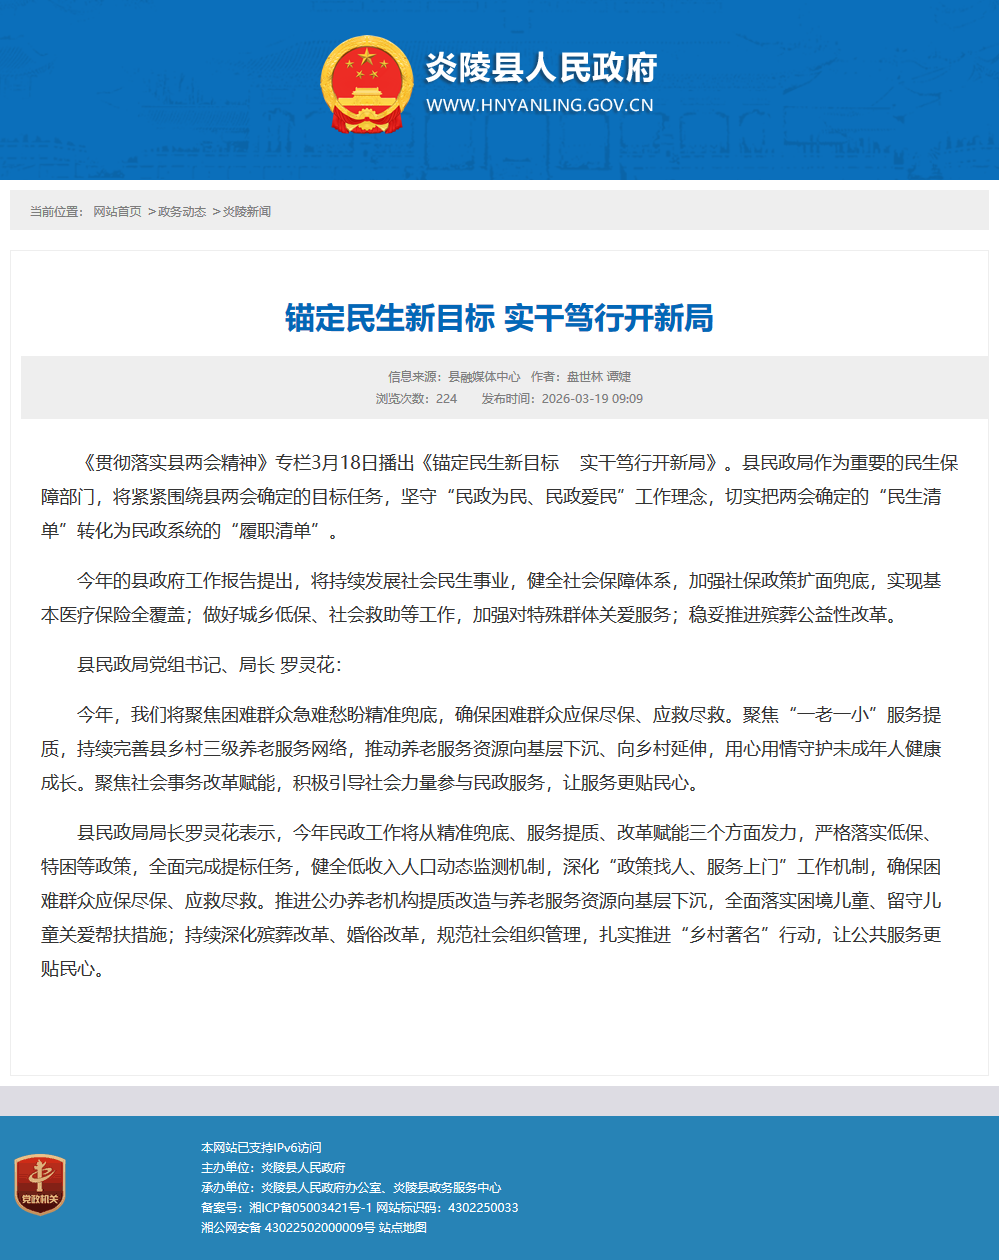999x1260 pixels.
Task: Open the 站点地图 footer link
Action: (403, 1228)
